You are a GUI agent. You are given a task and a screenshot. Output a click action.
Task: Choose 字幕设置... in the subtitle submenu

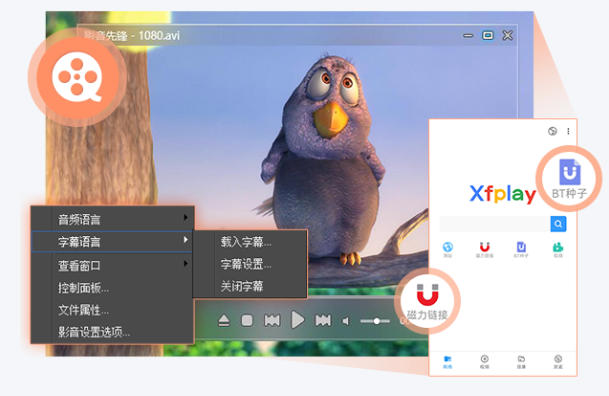pyautogui.click(x=246, y=264)
